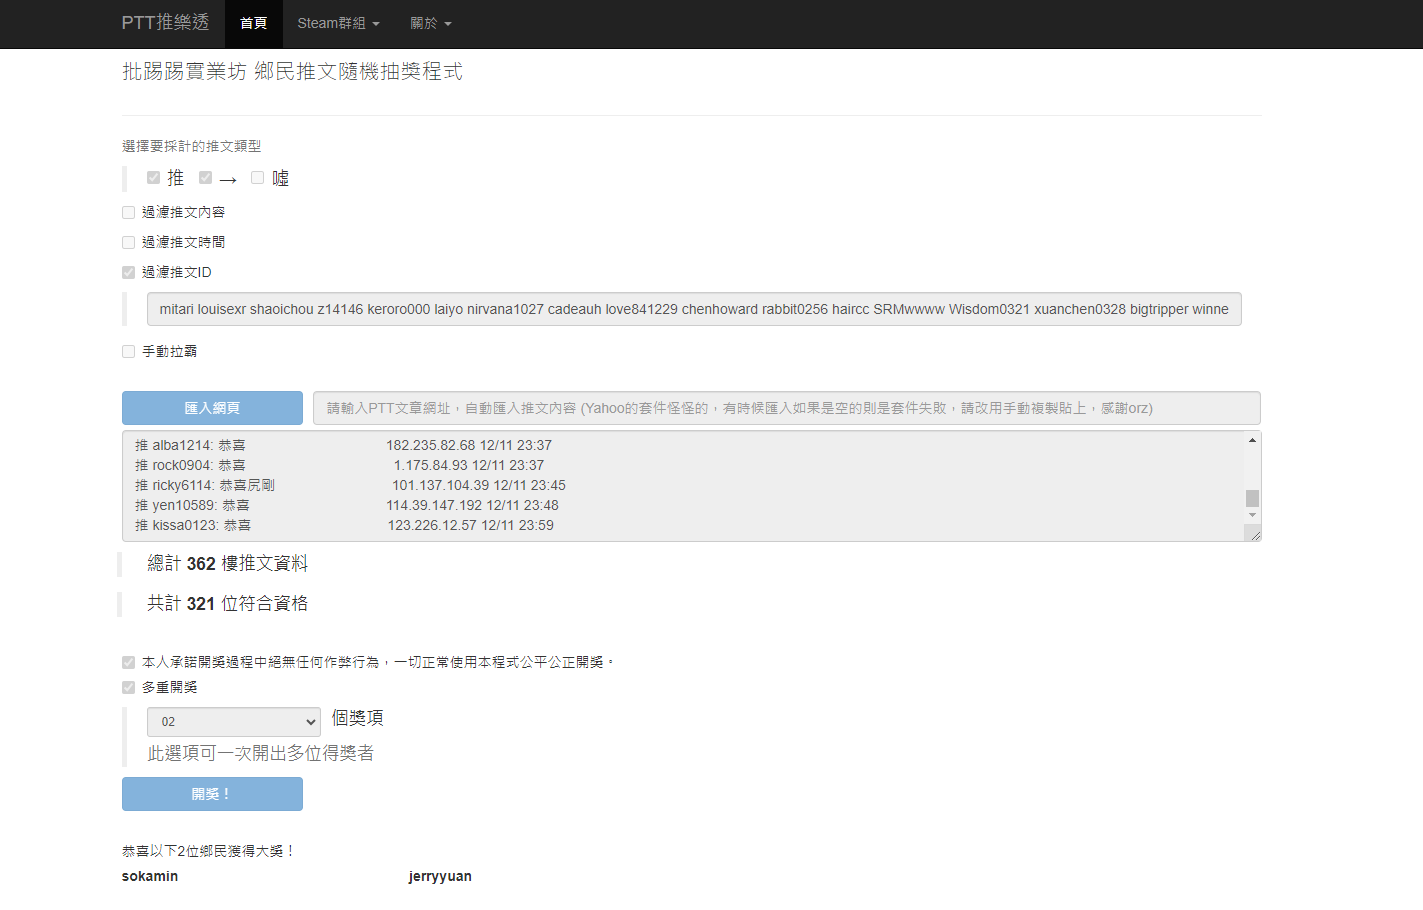The image size is (1423, 910).
Task: Click the 開獎！ draw button
Action: click(212, 794)
